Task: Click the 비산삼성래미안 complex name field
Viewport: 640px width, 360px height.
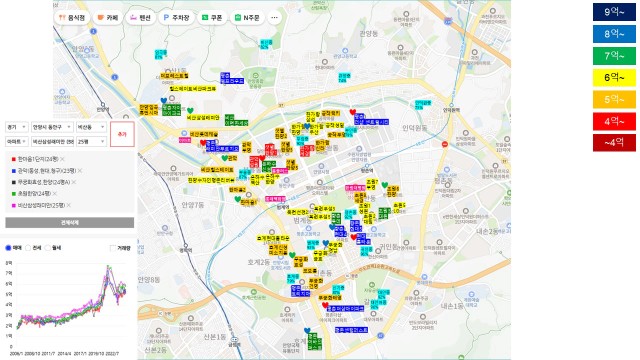Action: (x=52, y=141)
